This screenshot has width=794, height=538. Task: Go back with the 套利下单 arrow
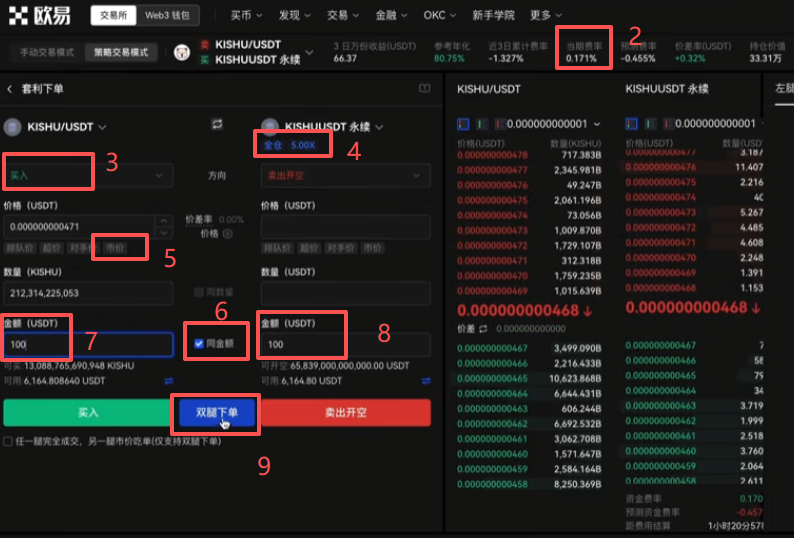[x=10, y=89]
